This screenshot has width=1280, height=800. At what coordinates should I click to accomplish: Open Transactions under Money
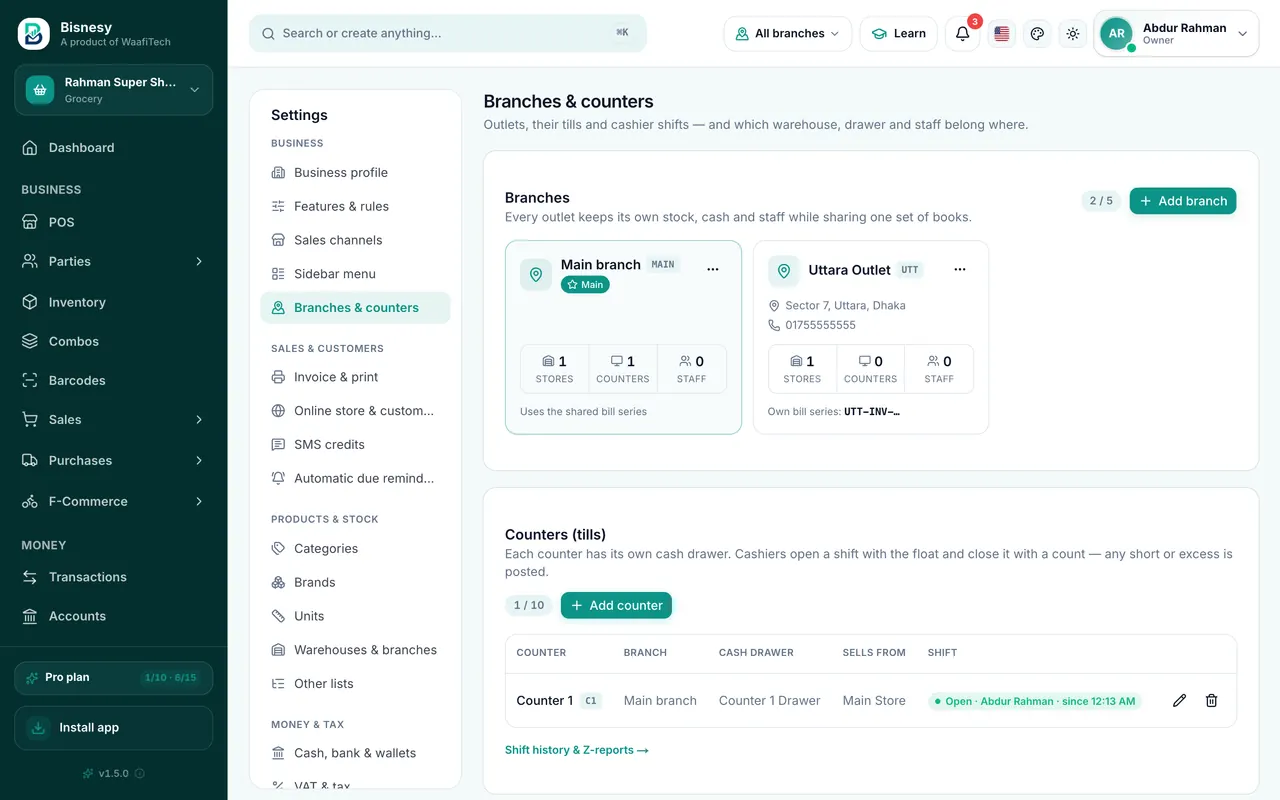[x=114, y=577]
